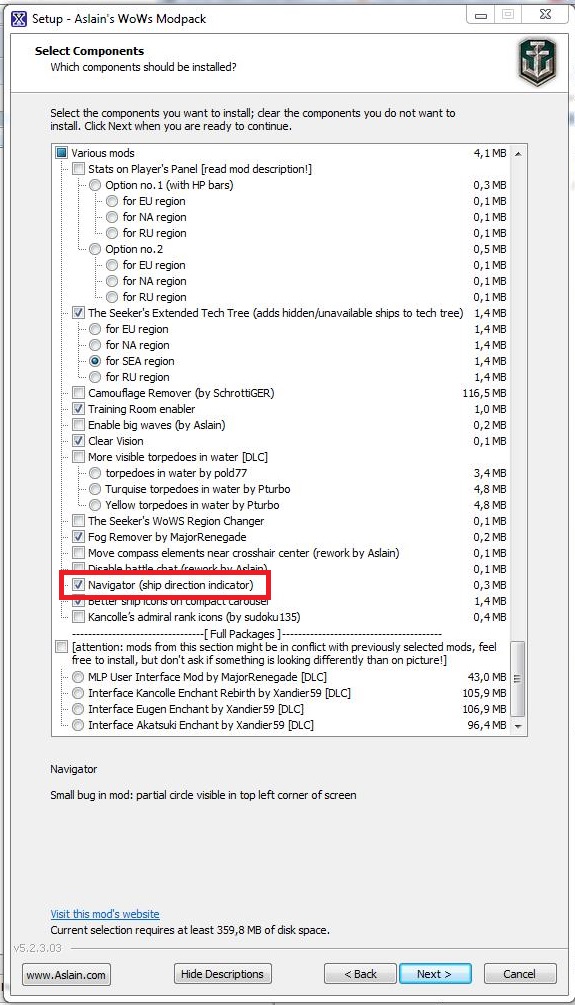Click Hide Descriptions button

click(222, 974)
